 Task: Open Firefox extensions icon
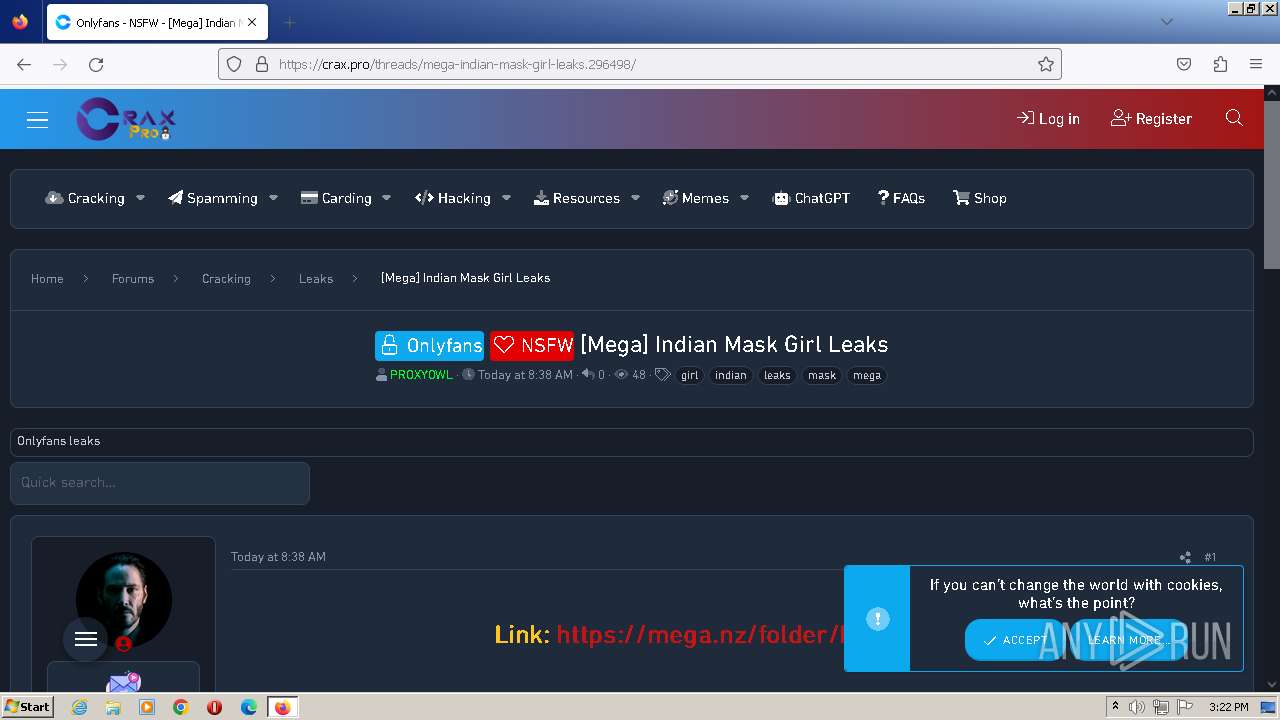(1220, 64)
